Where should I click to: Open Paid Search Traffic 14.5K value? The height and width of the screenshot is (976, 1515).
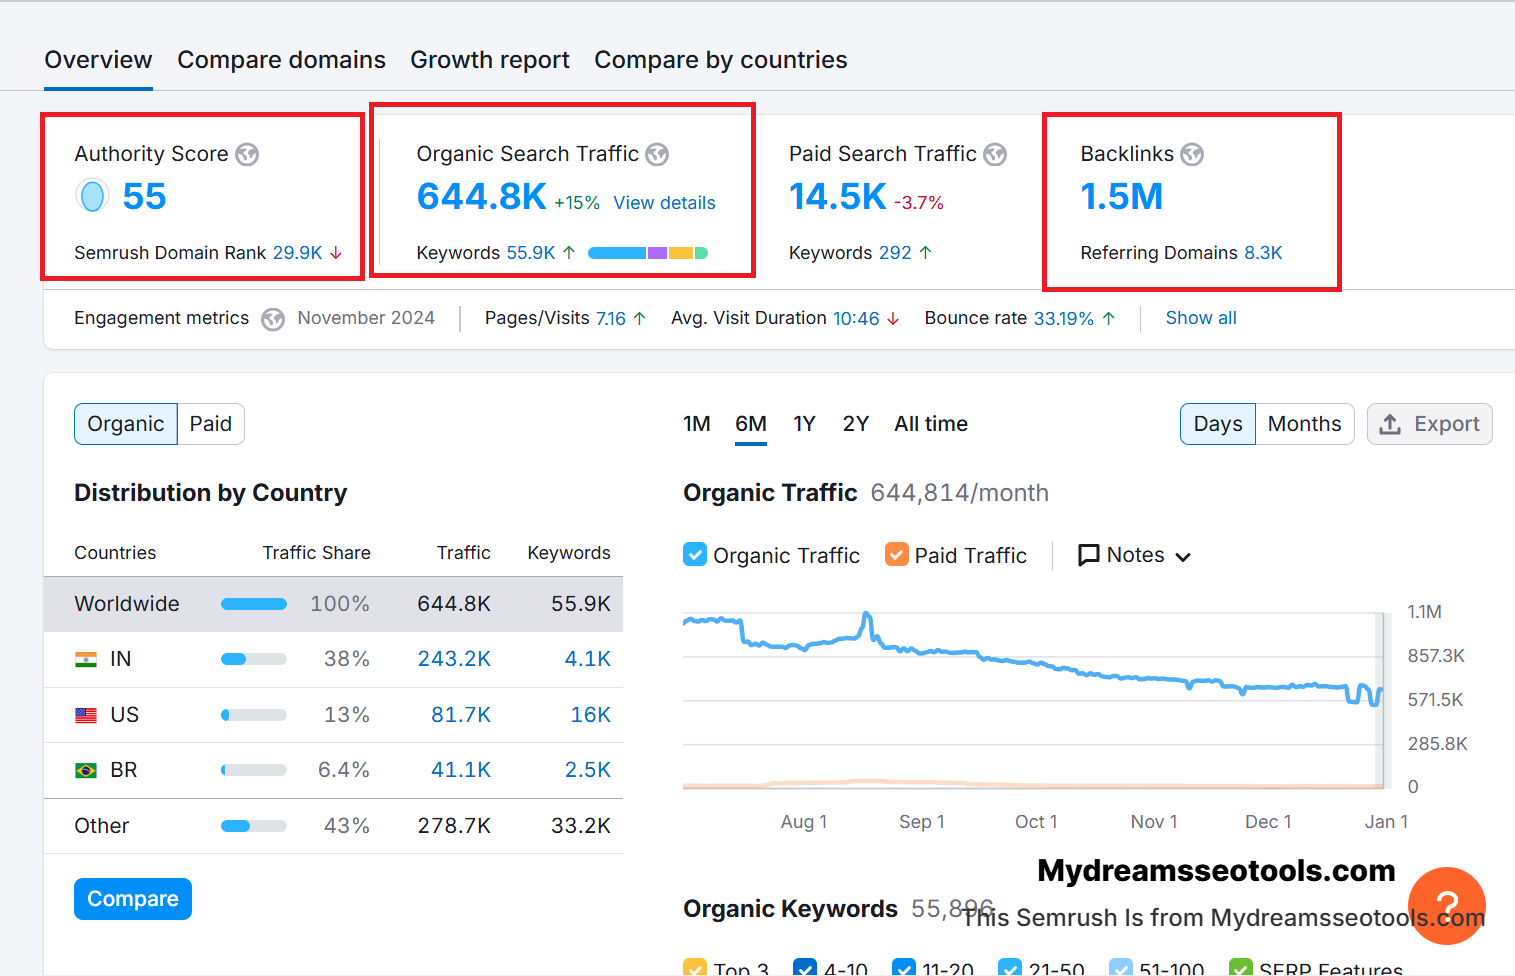point(838,197)
